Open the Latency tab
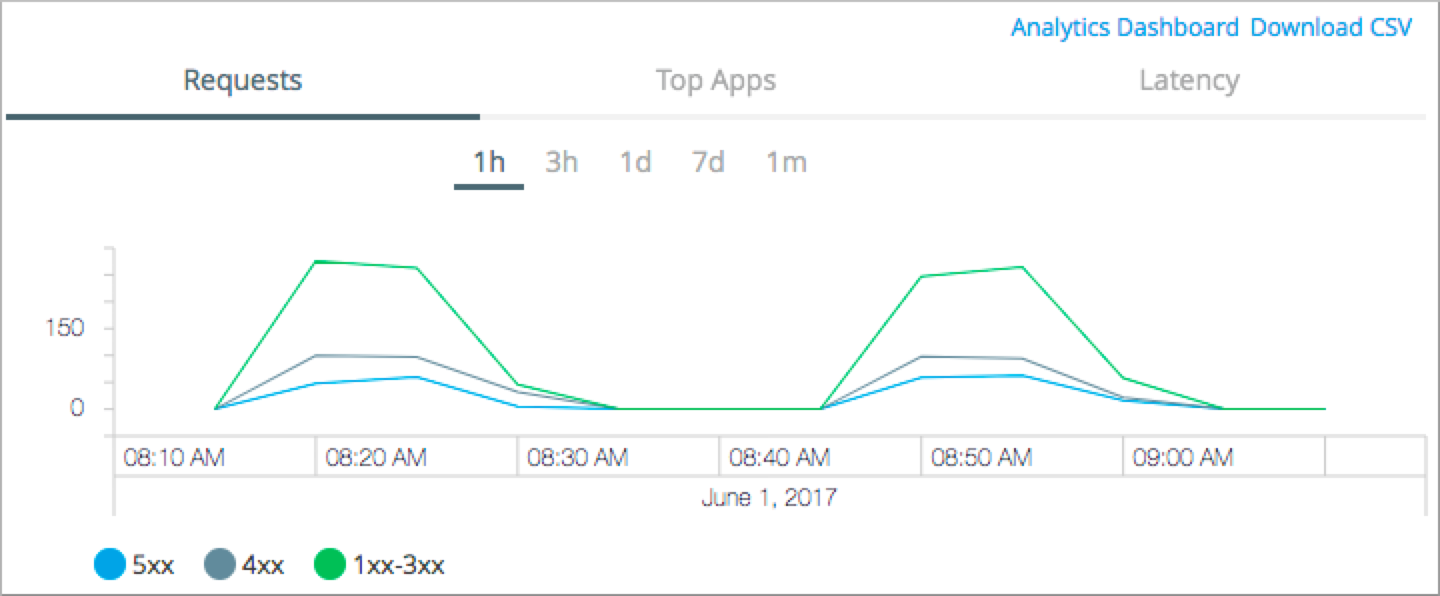The width and height of the screenshot is (1440, 596). coord(1189,81)
